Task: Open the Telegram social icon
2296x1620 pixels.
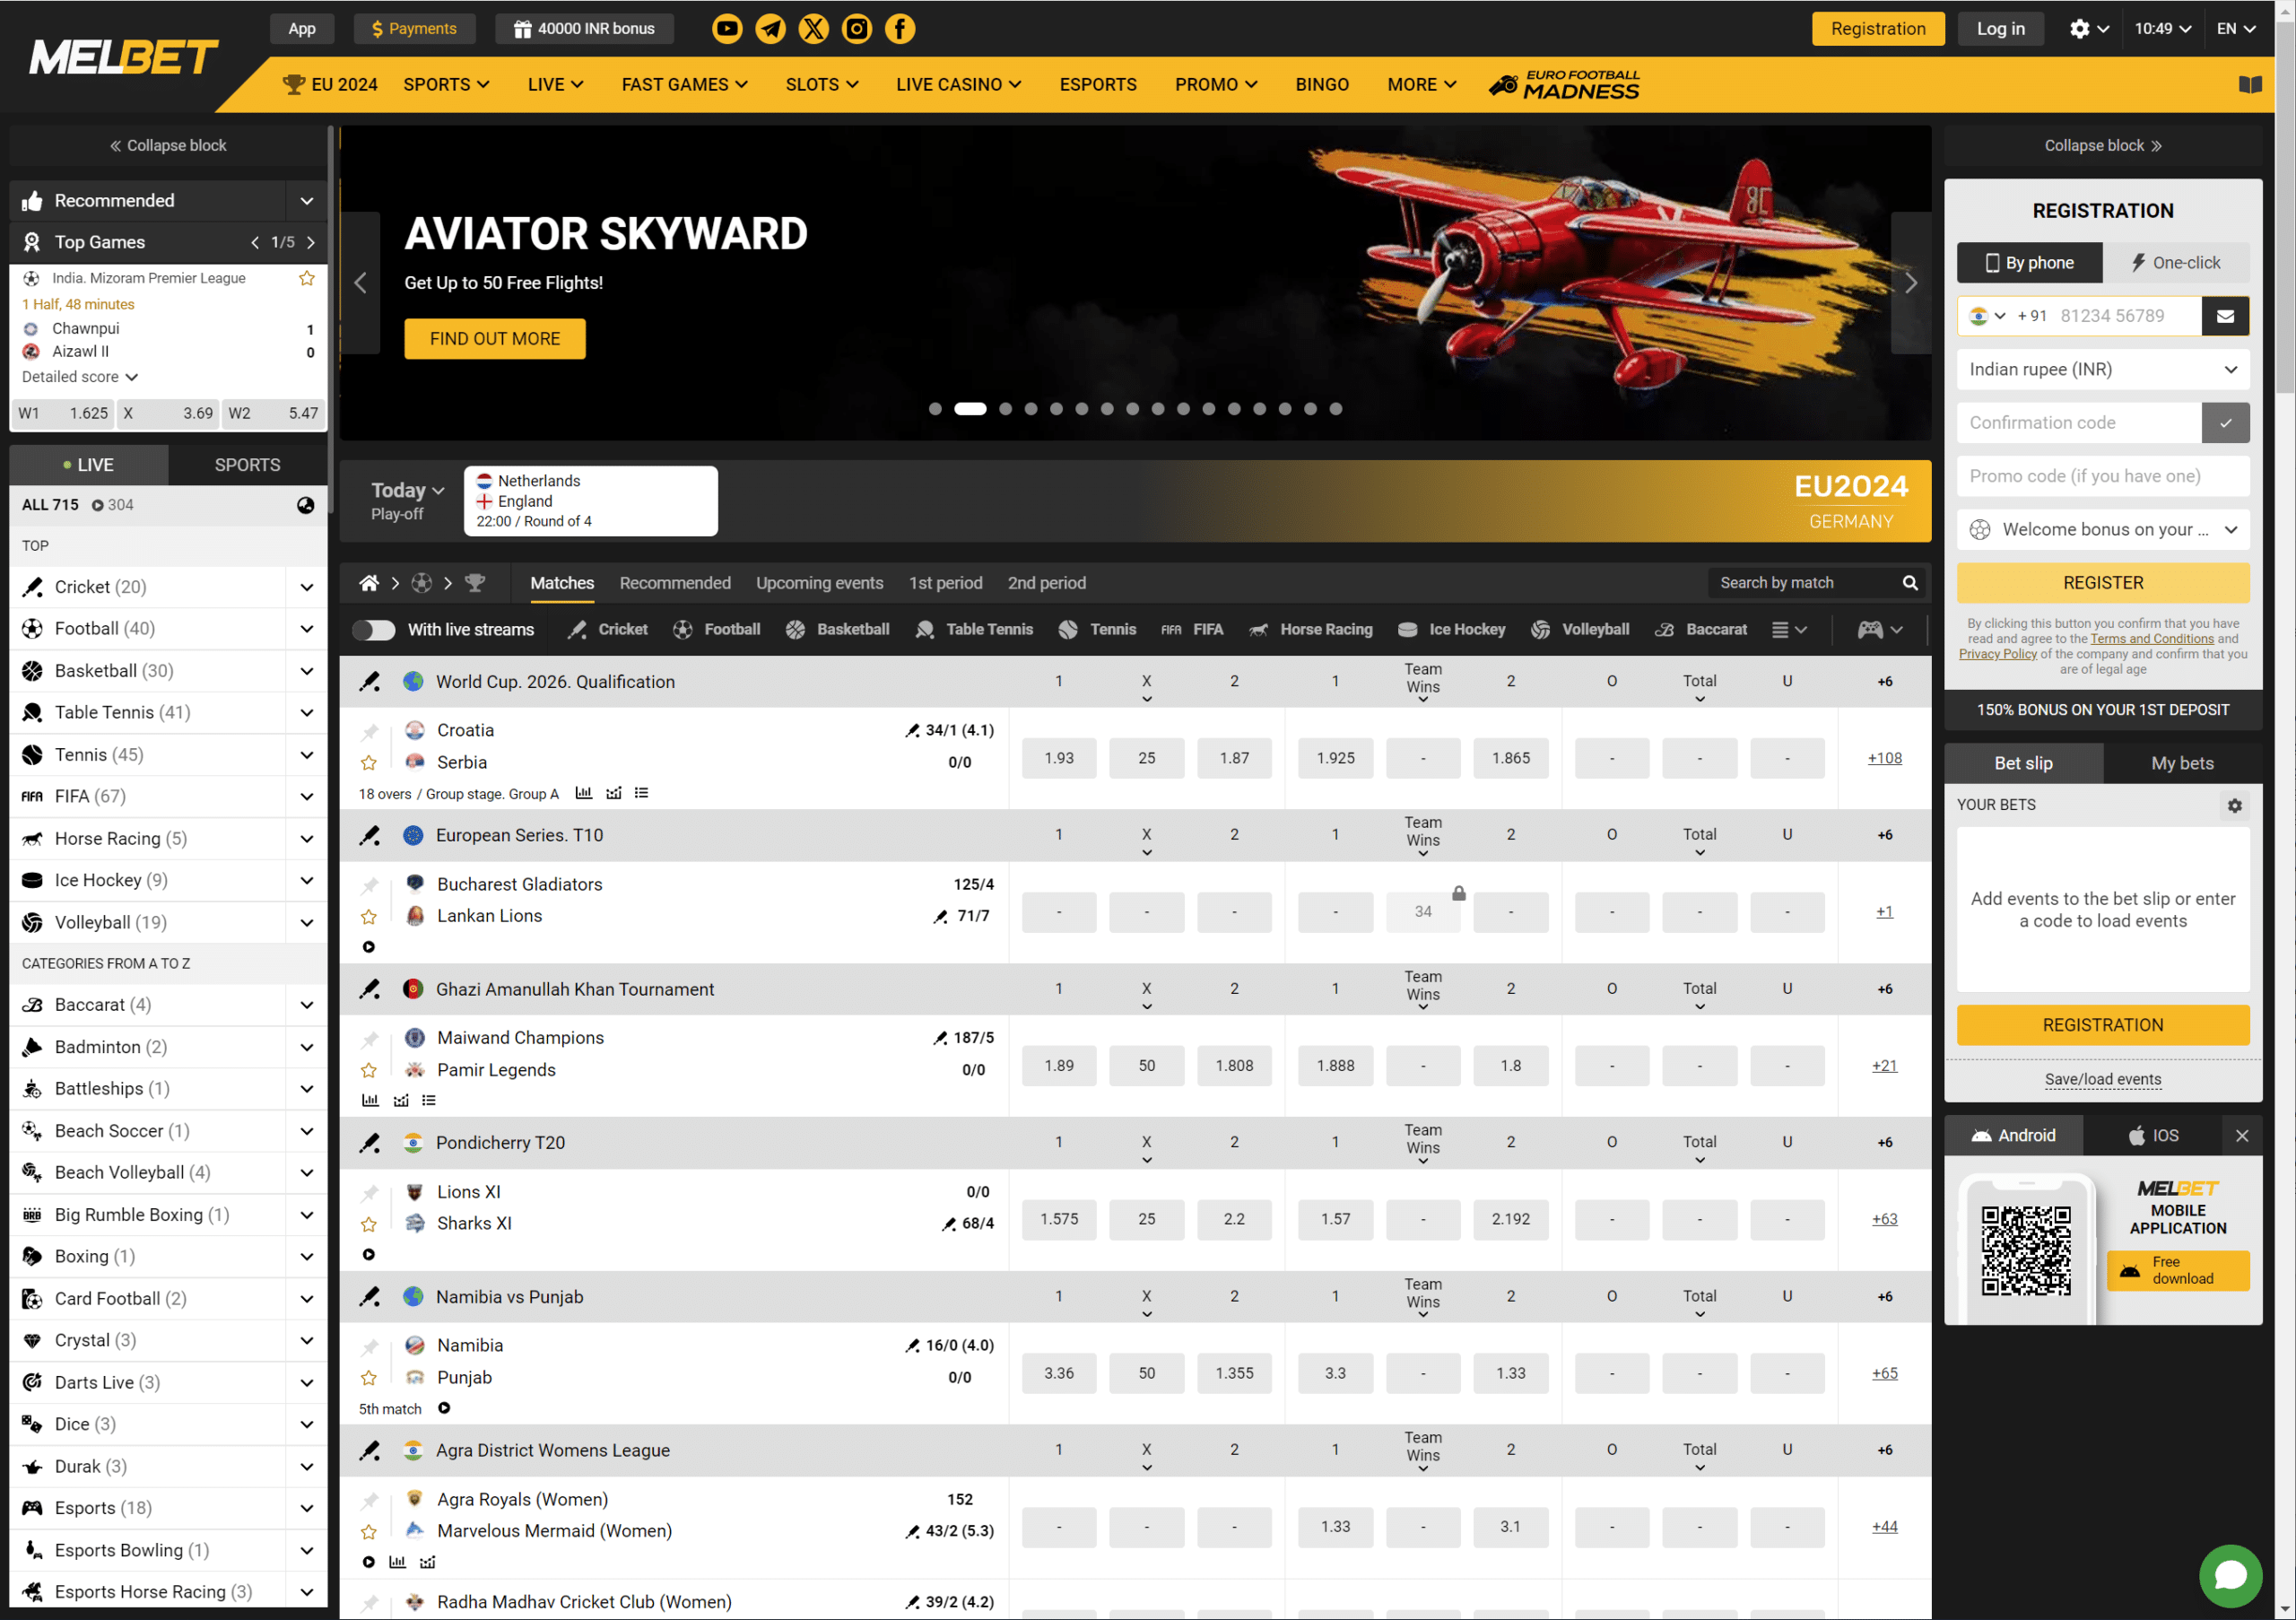Action: 770,29
